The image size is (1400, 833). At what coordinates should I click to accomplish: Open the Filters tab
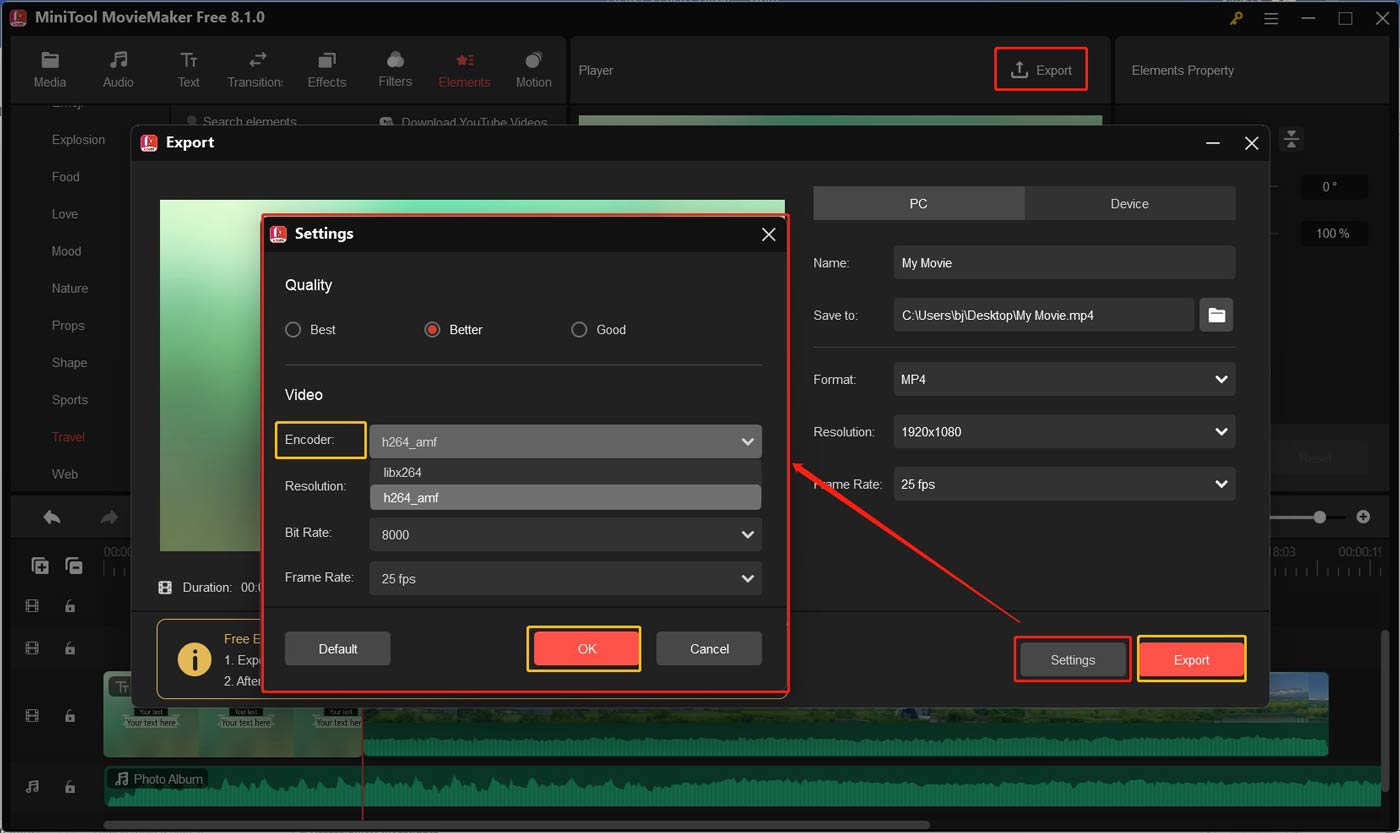[395, 70]
